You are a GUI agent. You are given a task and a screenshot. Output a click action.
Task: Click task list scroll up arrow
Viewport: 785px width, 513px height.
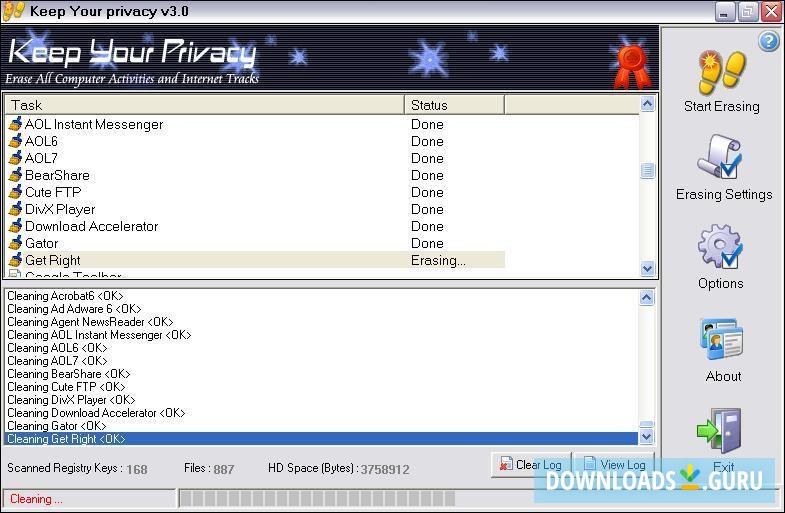coord(647,104)
